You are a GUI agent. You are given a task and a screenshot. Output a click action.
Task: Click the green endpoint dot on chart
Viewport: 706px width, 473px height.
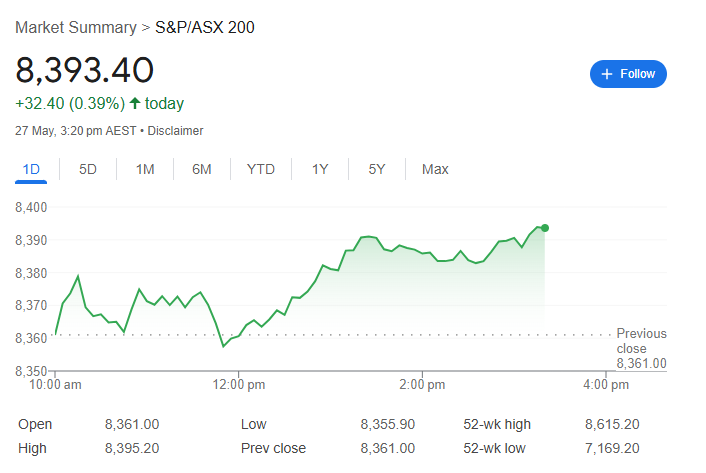(544, 228)
